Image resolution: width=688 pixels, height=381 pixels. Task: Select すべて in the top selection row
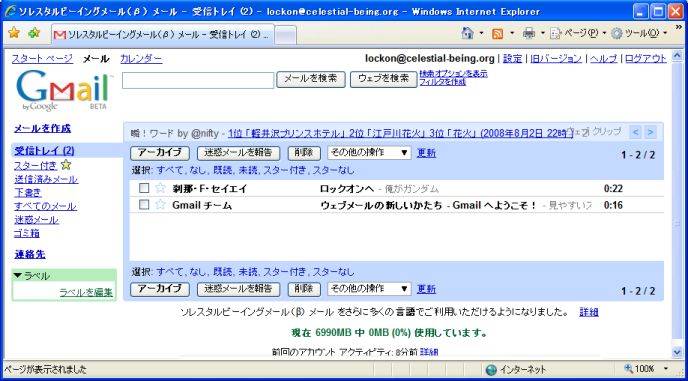(169, 170)
